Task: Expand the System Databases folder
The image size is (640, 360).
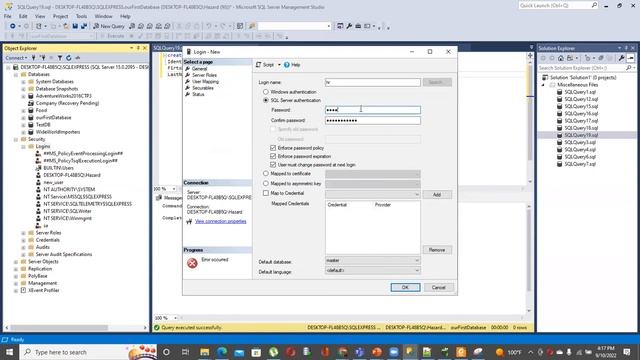Action: (x=23, y=82)
